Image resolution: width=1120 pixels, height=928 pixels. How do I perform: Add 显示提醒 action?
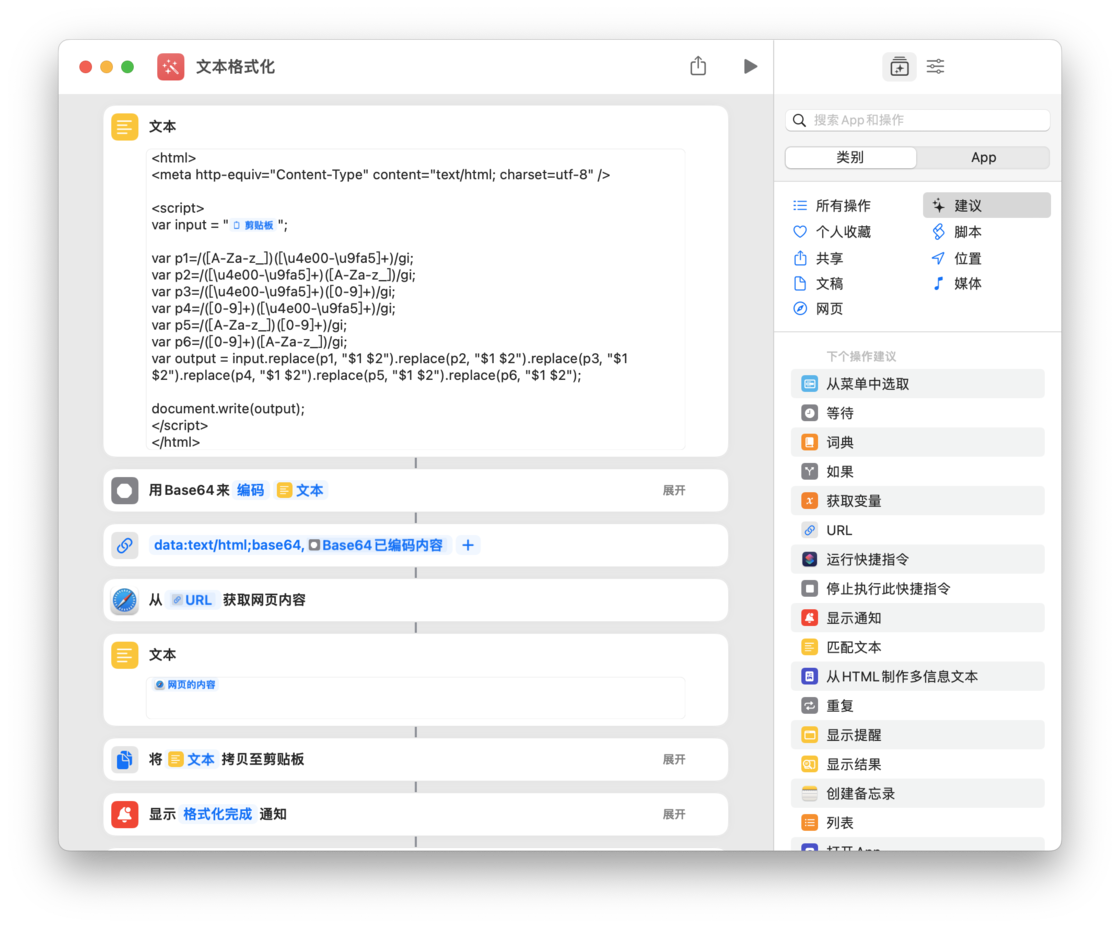pyautogui.click(x=917, y=735)
